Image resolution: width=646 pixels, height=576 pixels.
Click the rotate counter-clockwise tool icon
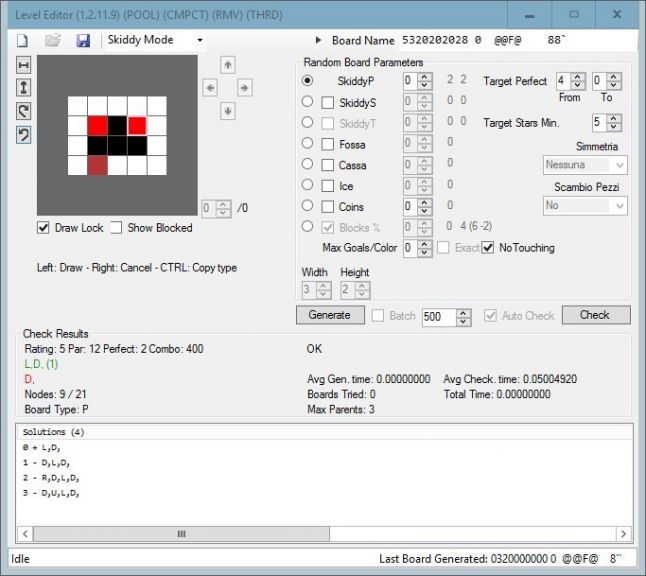(x=24, y=135)
